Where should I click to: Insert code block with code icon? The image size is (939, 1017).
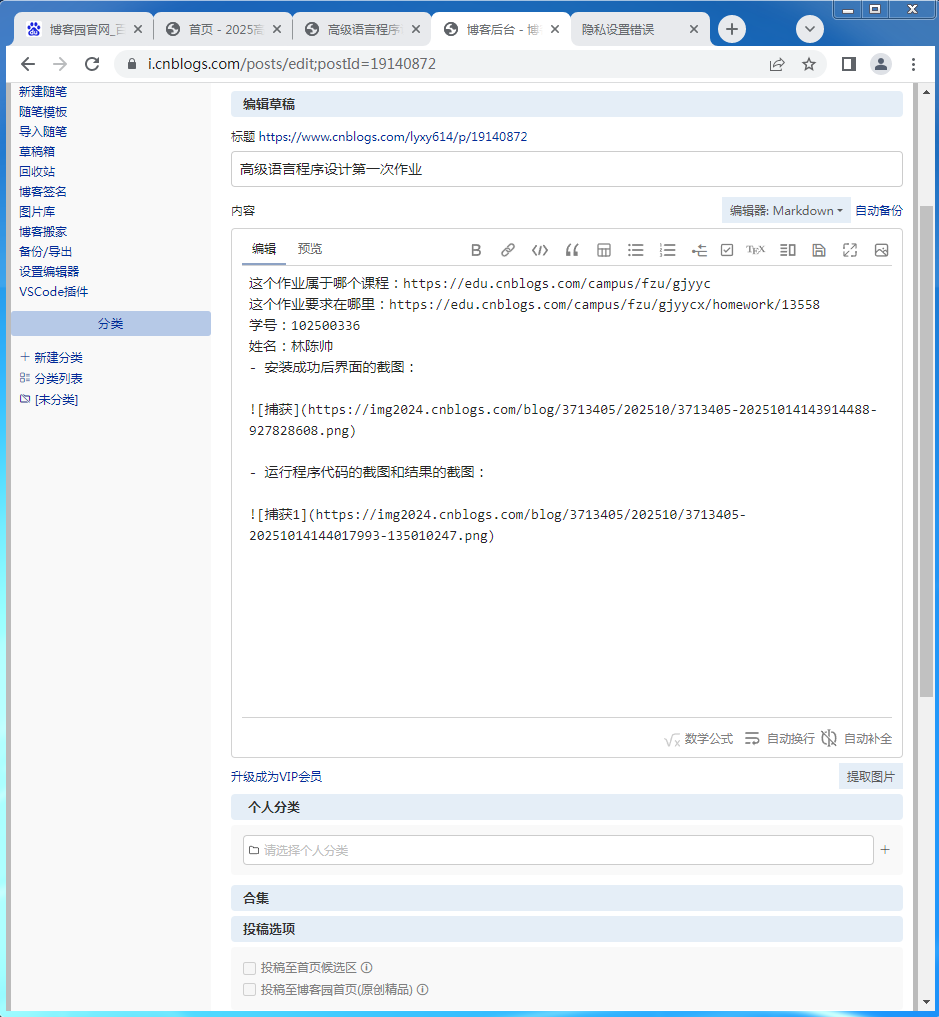540,250
